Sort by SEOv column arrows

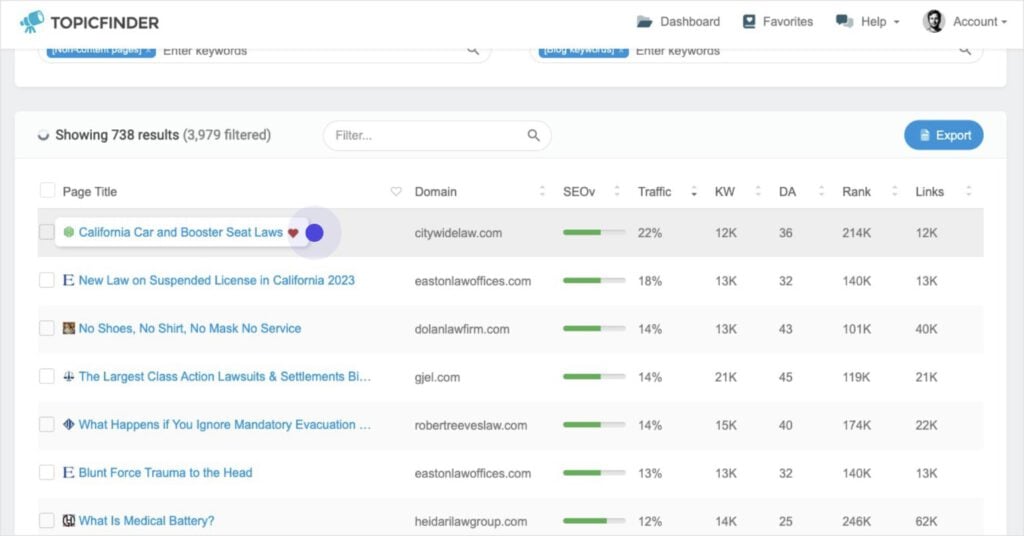point(616,191)
